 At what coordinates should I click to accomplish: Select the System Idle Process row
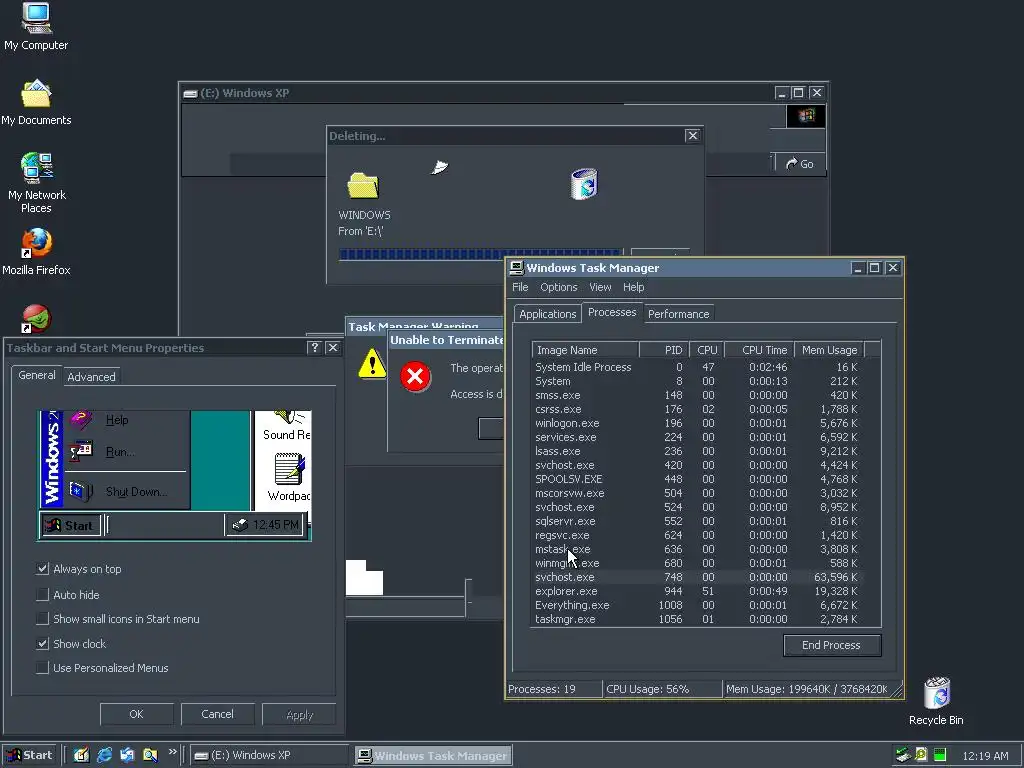[x=696, y=367]
